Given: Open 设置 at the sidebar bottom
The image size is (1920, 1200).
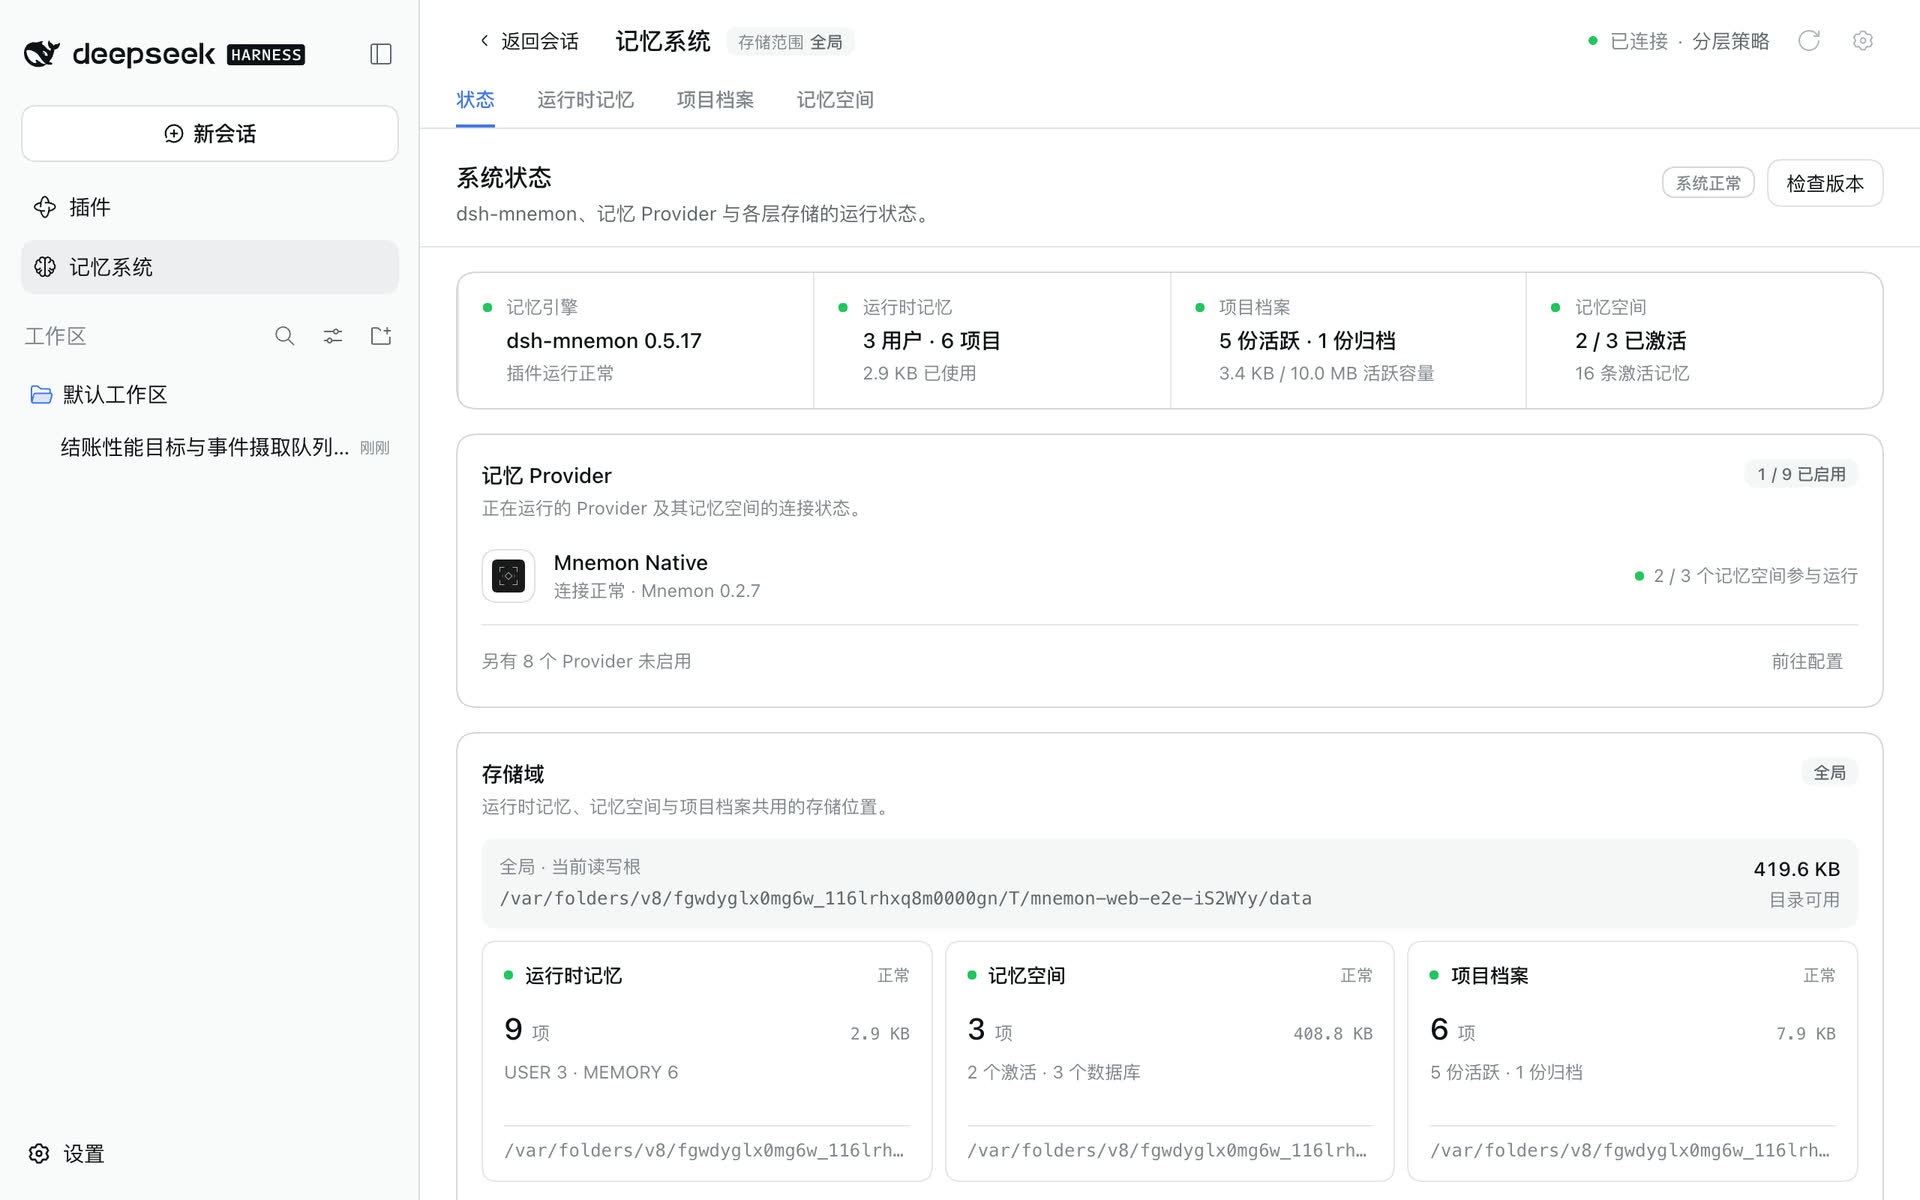Looking at the screenshot, I should pyautogui.click(x=68, y=1154).
